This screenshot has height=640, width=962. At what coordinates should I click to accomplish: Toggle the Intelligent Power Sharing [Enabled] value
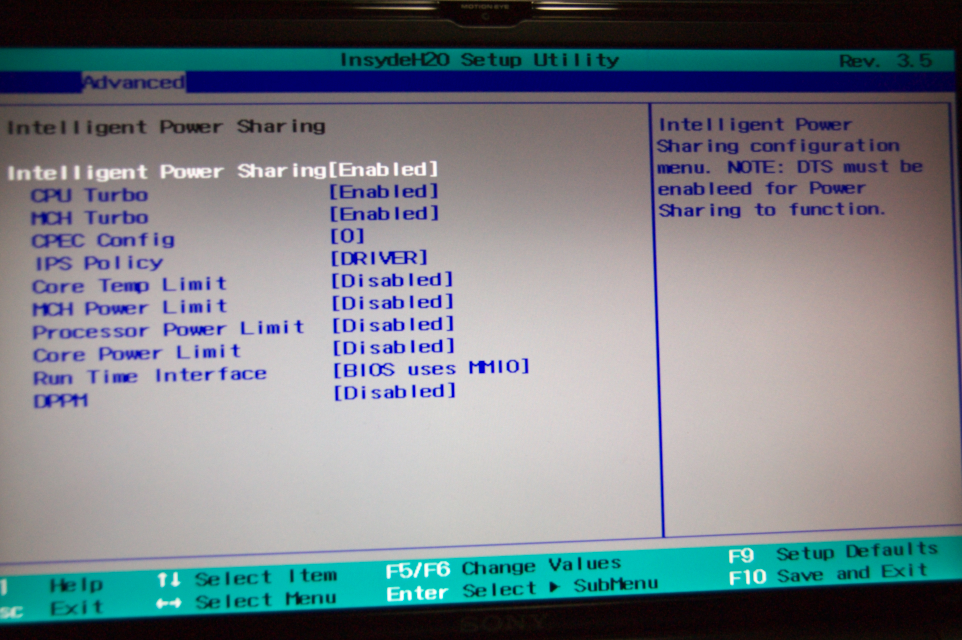383,169
